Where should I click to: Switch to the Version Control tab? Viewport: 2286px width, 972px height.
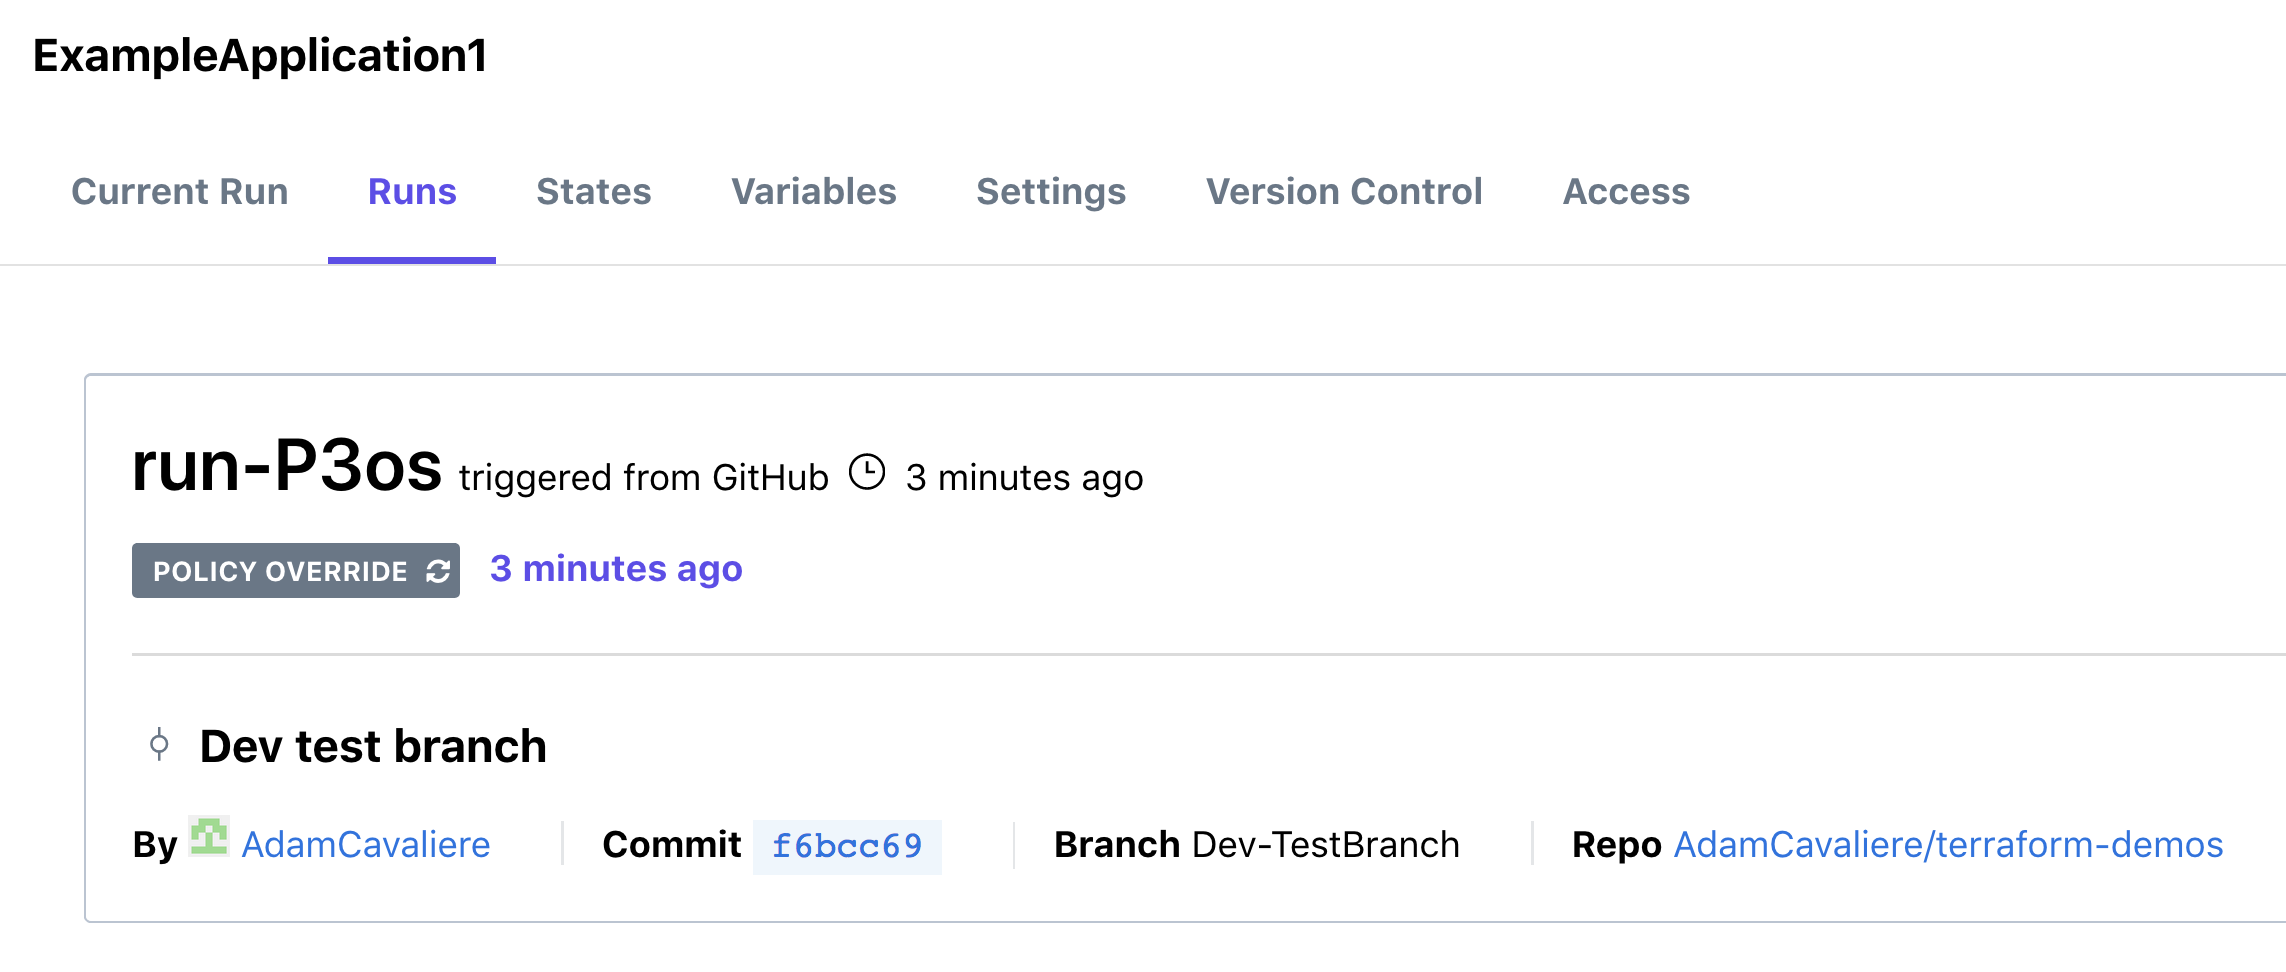coord(1344,192)
